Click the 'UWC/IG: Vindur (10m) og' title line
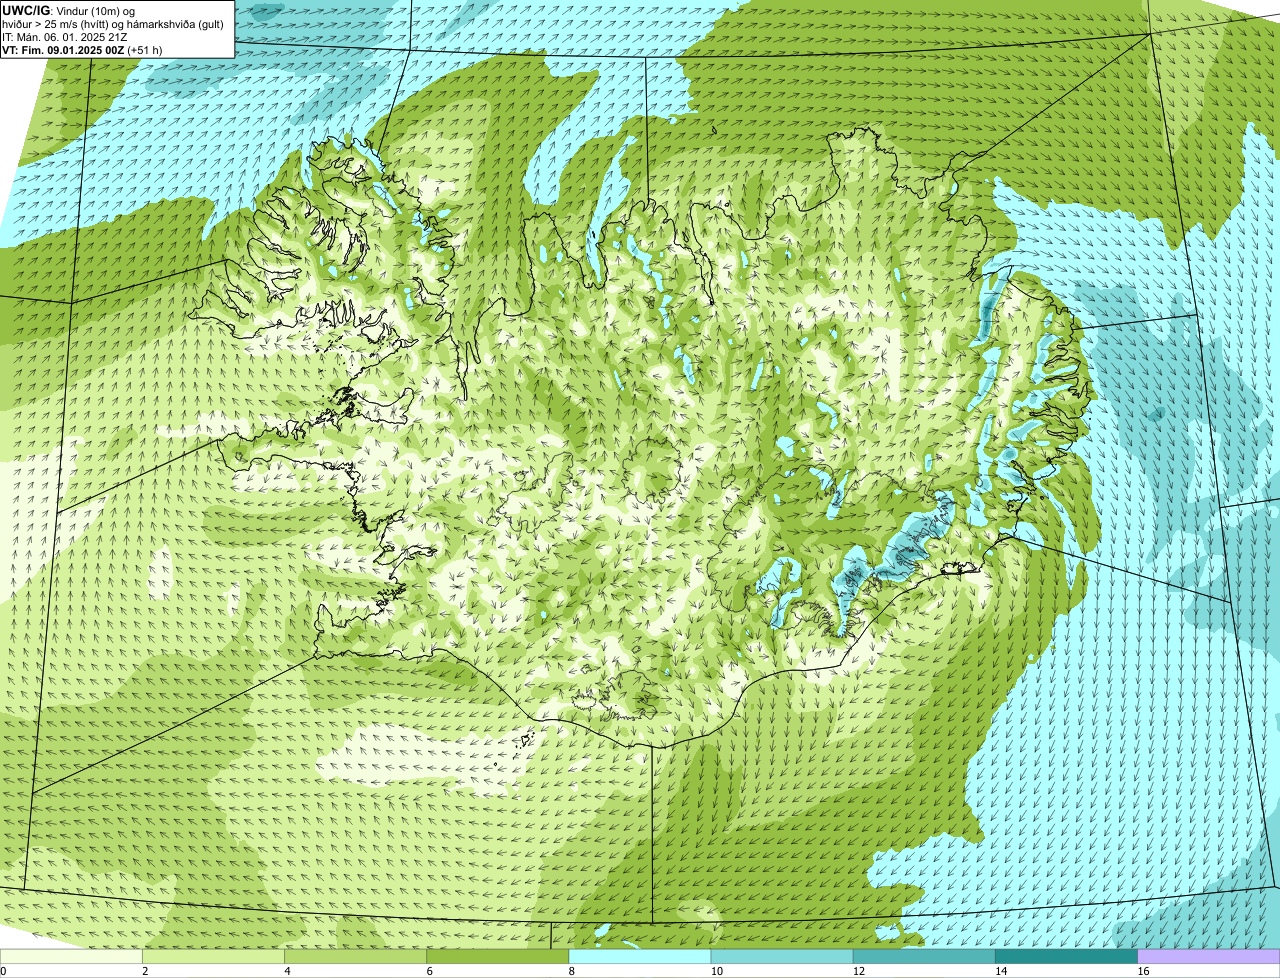The image size is (1280, 978). click(68, 10)
